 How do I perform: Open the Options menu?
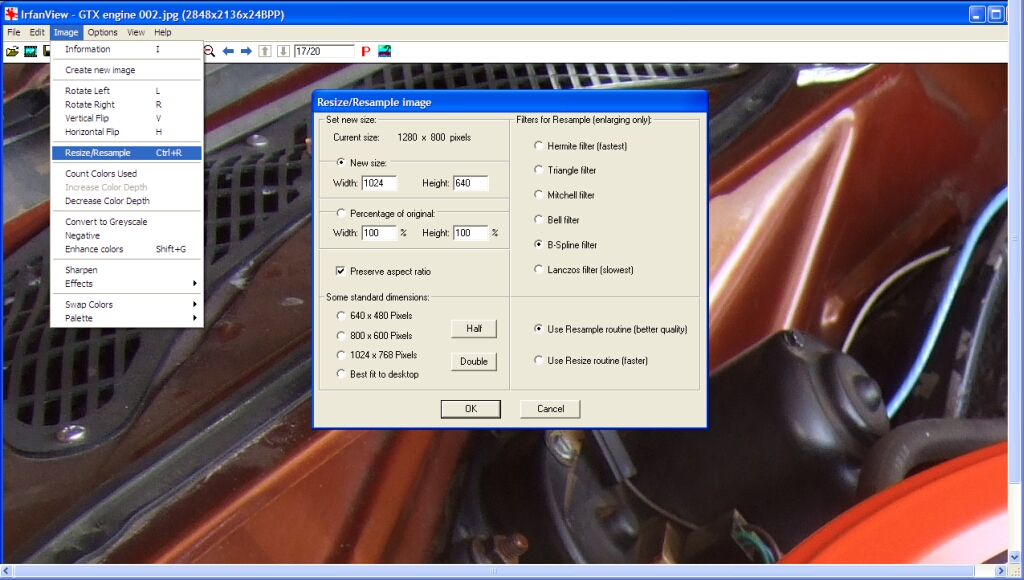click(102, 32)
